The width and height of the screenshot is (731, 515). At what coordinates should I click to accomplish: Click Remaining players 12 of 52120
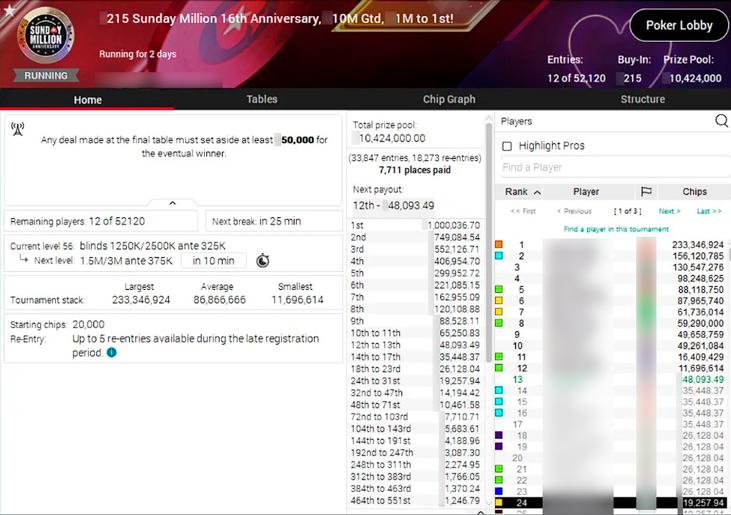[101, 221]
